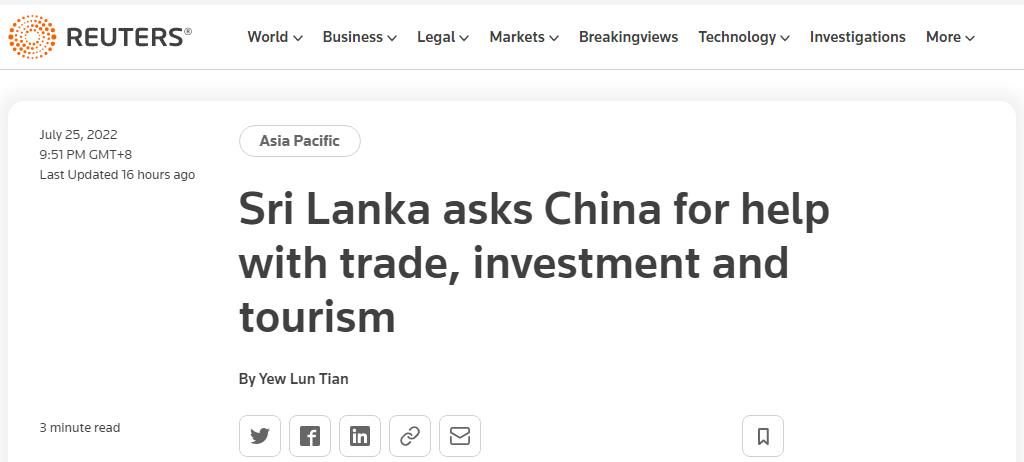Share article via email envelope icon
1024x462 pixels.
pos(460,436)
